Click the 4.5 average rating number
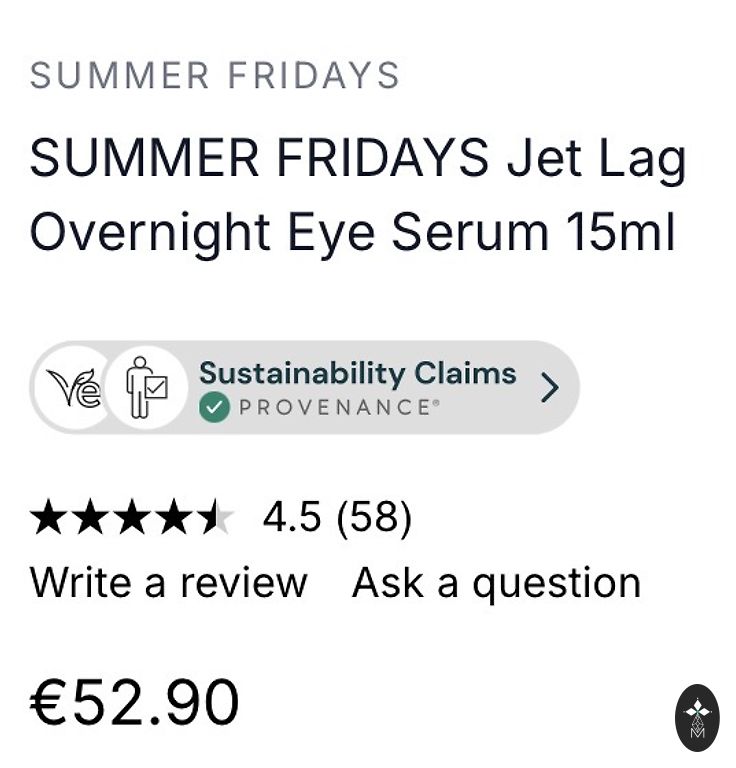 (291, 518)
